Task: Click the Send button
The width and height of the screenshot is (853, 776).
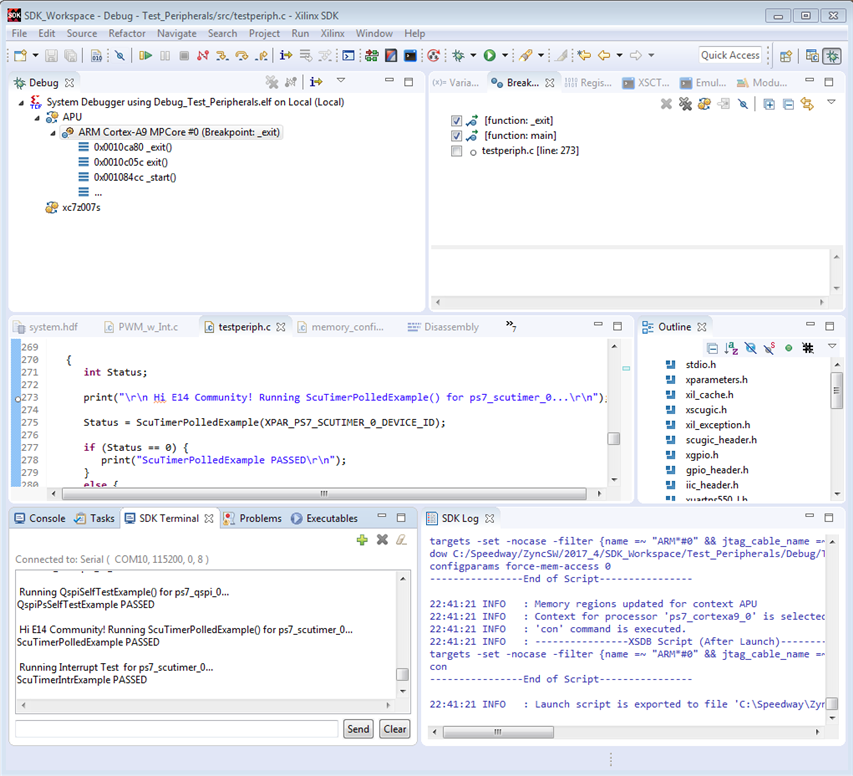Action: pyautogui.click(x=358, y=729)
